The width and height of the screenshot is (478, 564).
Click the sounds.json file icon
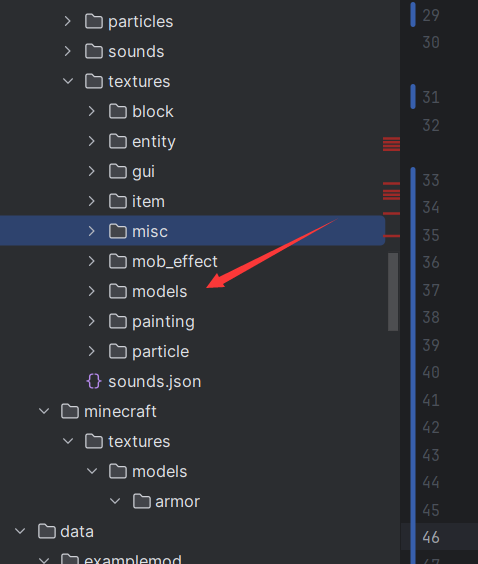click(x=94, y=381)
